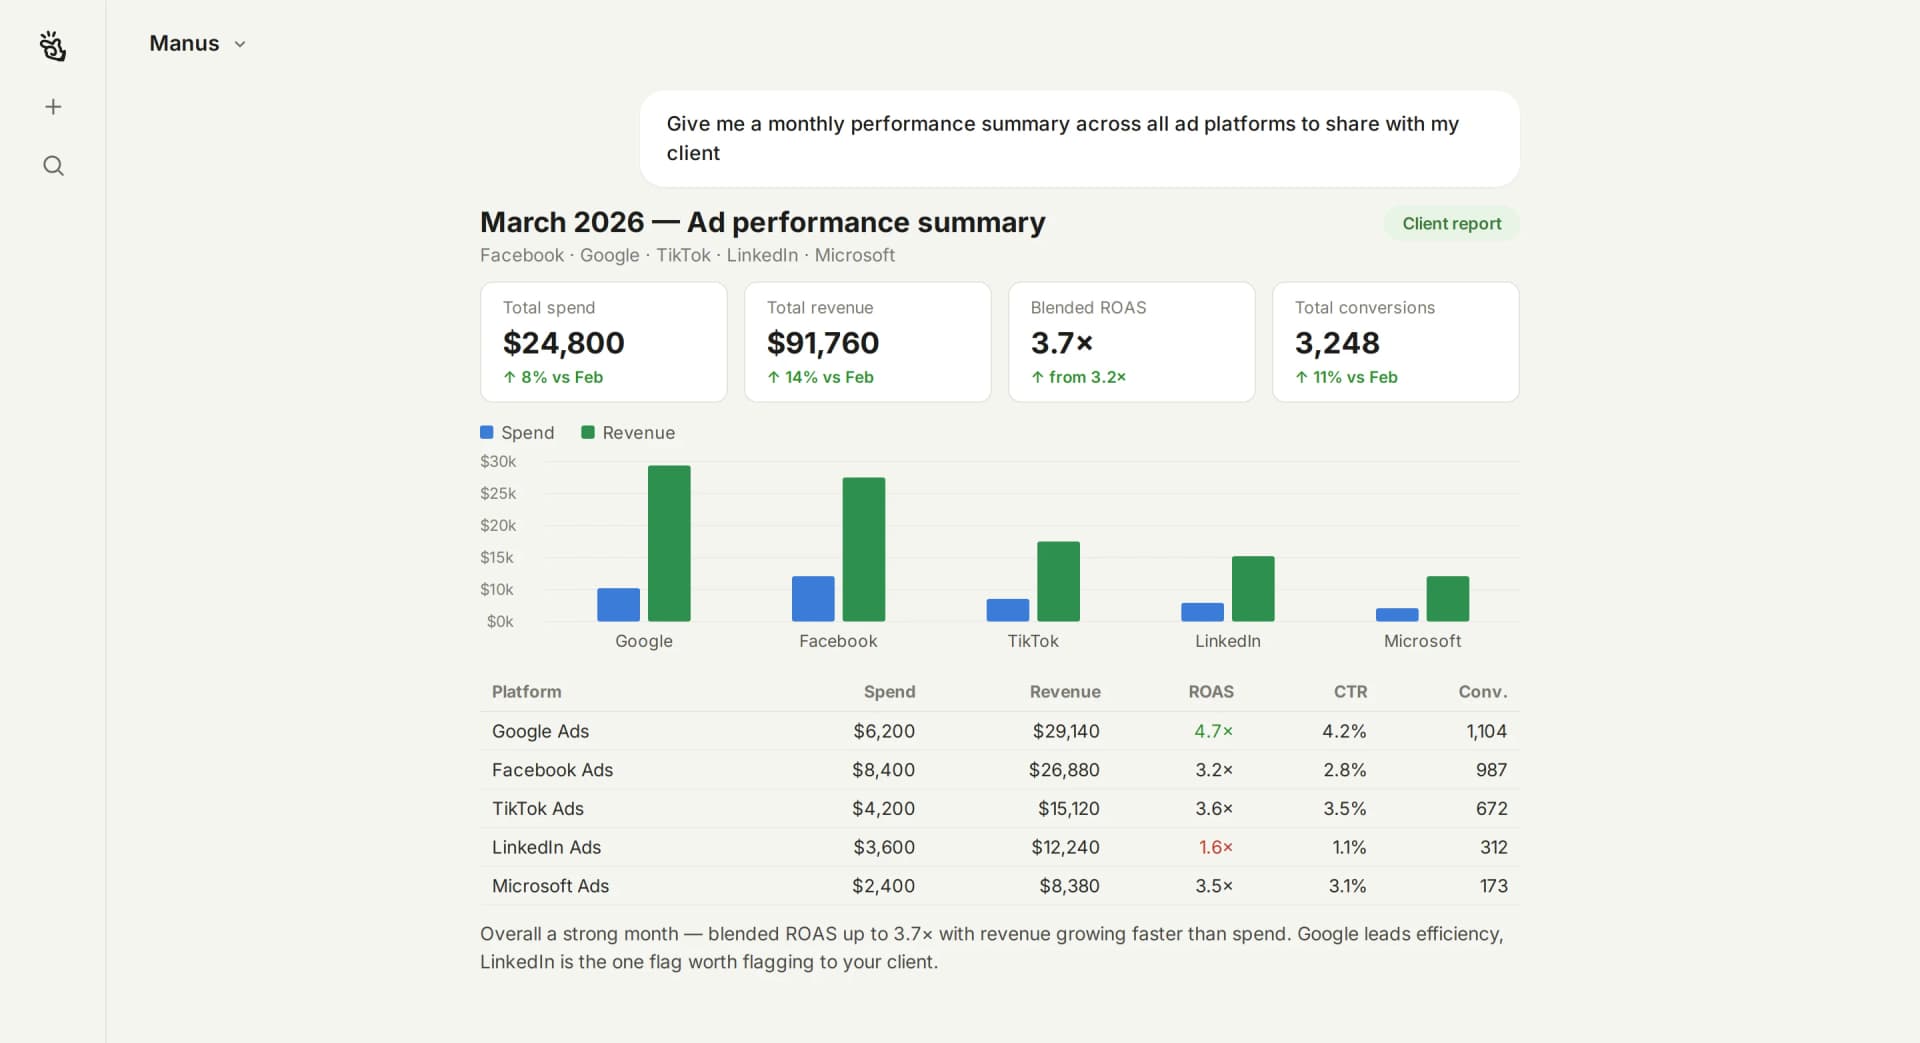Click the red 1.6× ROAS for LinkedIn Ads
The image size is (1920, 1043).
tap(1216, 847)
